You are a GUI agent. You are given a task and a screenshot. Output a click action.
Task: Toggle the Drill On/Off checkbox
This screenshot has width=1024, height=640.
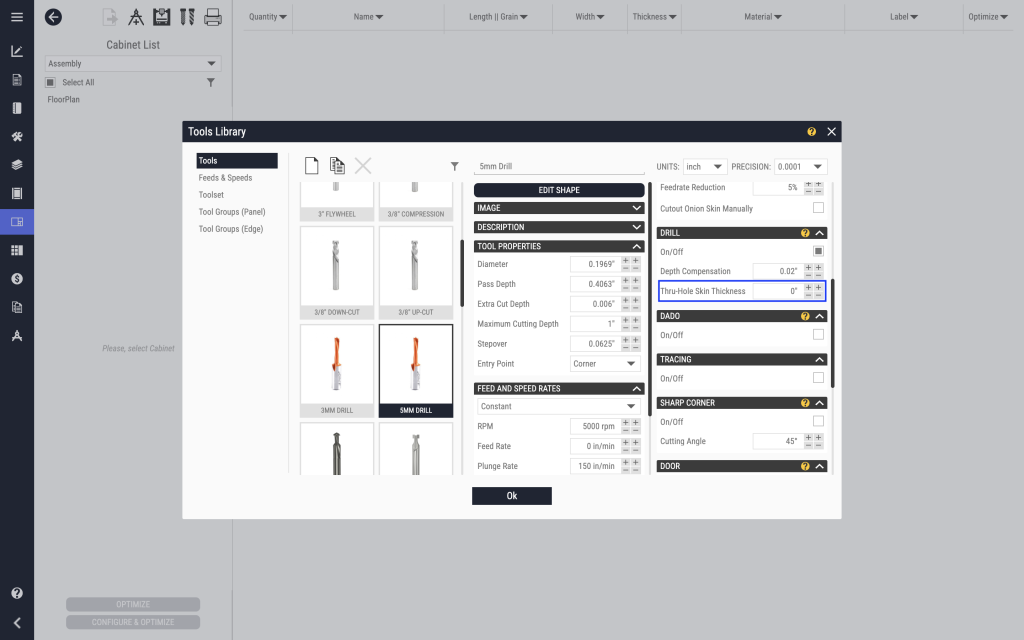click(818, 251)
